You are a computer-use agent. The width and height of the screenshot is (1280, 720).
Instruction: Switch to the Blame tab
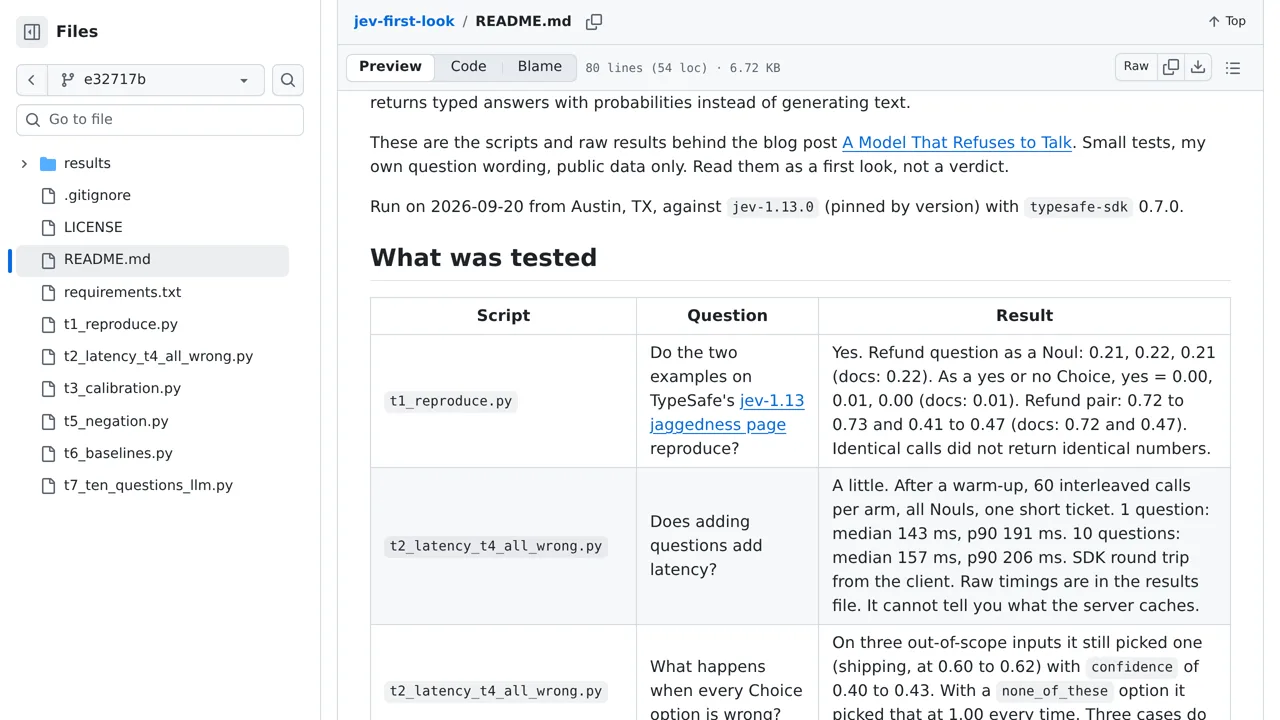(540, 67)
